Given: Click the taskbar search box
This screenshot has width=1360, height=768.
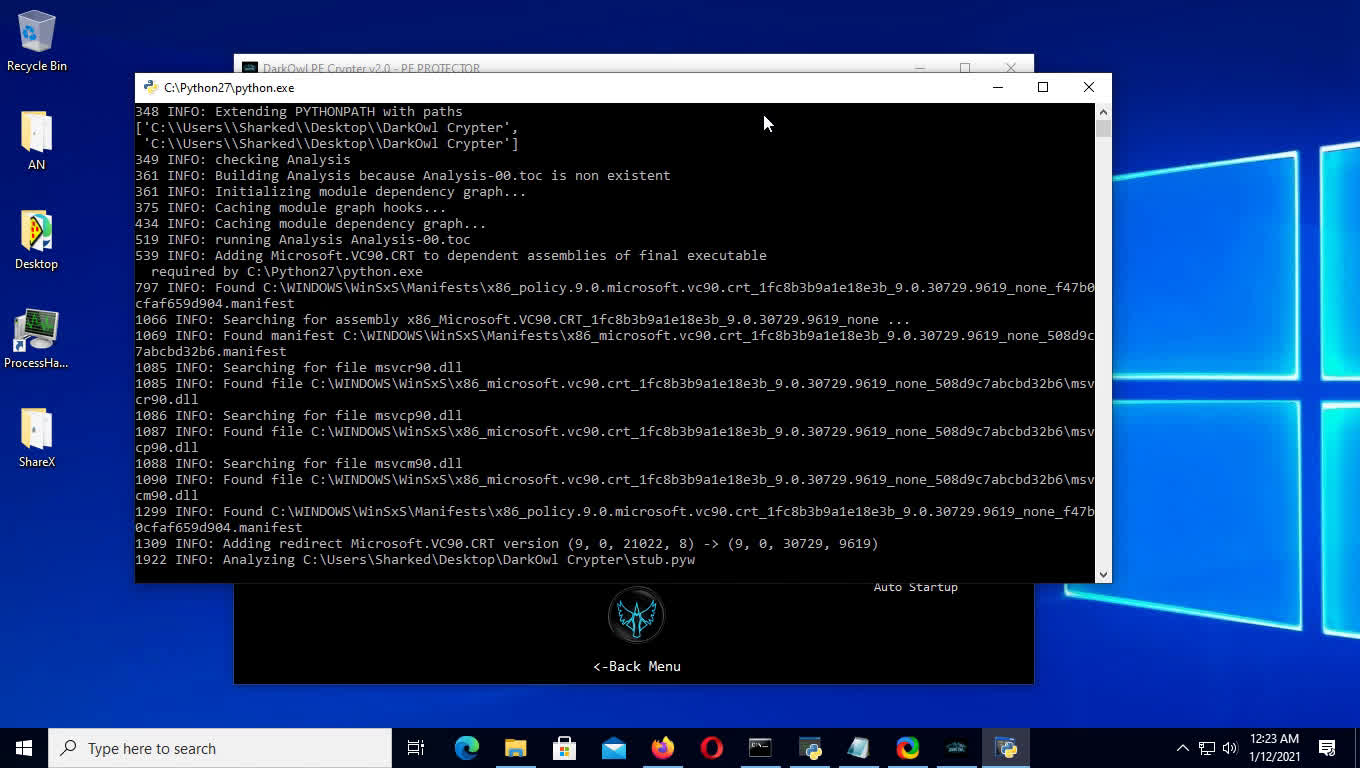Looking at the screenshot, I should click(x=220, y=748).
